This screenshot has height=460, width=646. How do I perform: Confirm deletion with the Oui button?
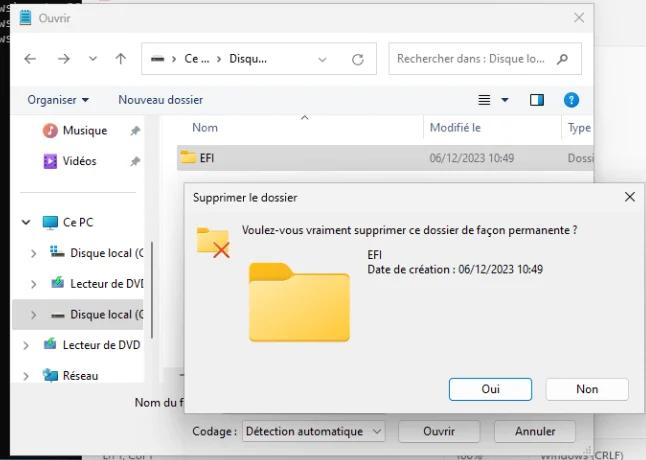click(490, 389)
